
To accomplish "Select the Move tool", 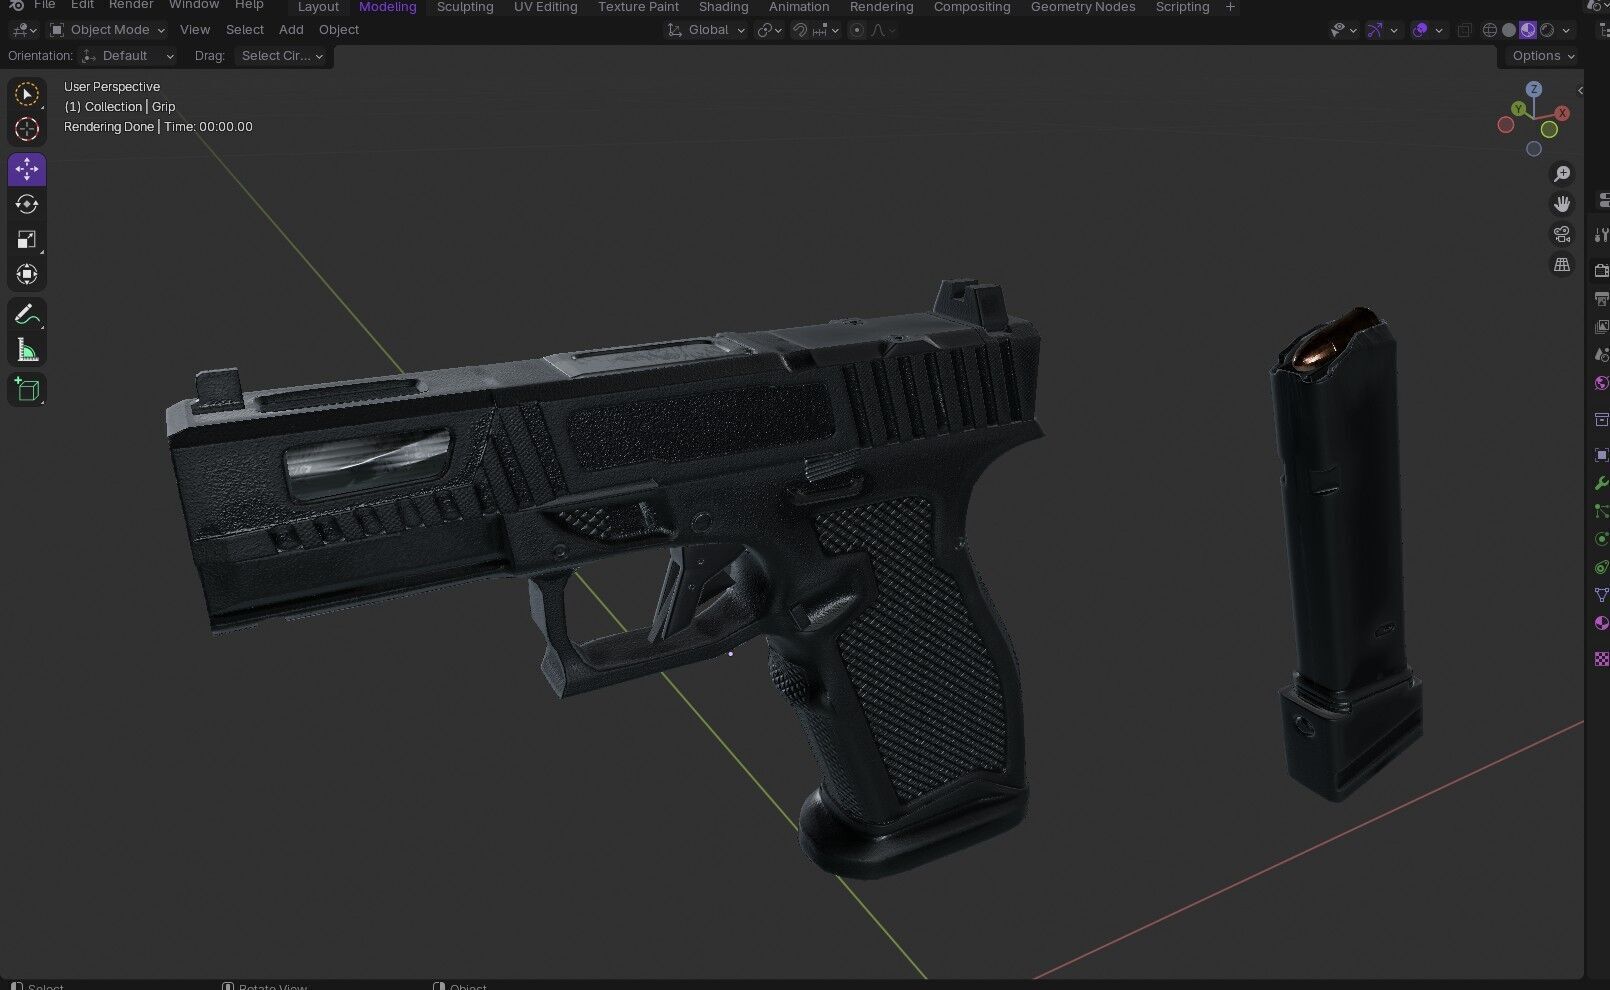I will (x=27, y=169).
